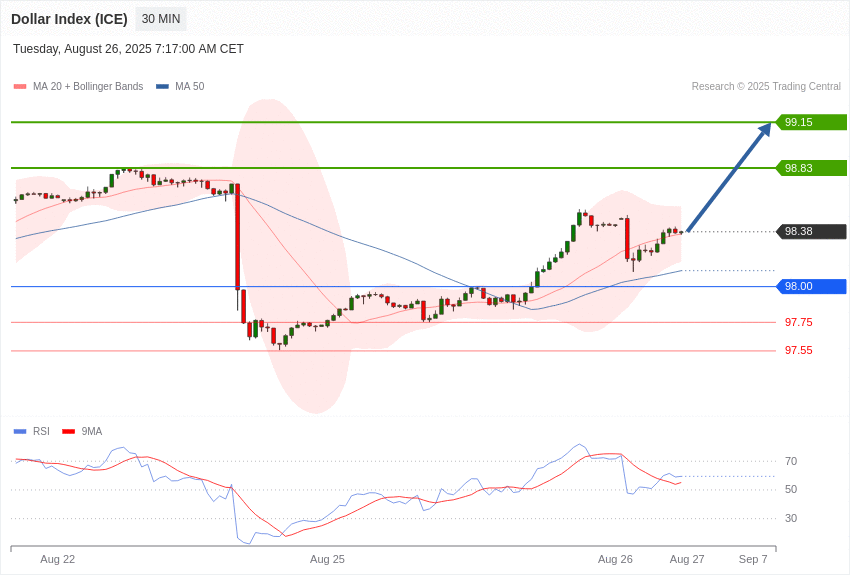Click the MA 50 legend label

click(189, 87)
